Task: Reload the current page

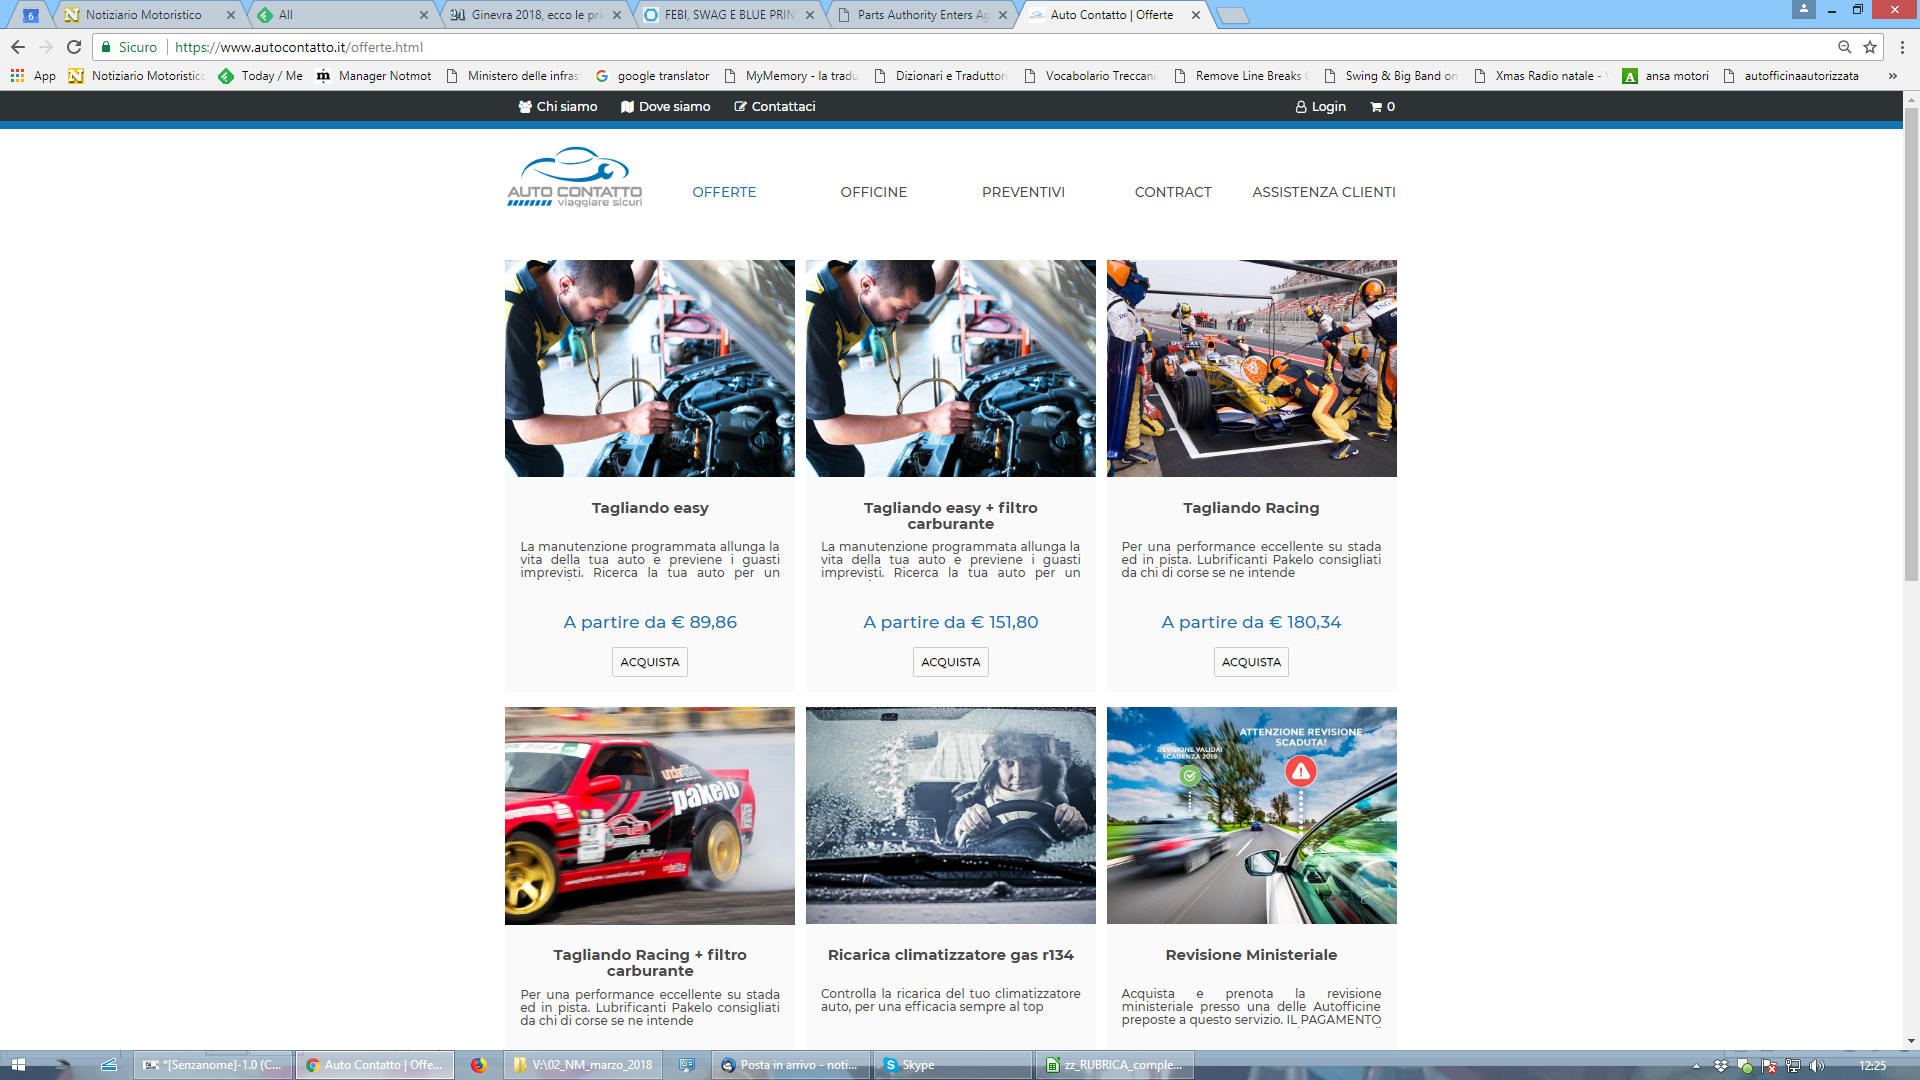Action: pyautogui.click(x=74, y=47)
